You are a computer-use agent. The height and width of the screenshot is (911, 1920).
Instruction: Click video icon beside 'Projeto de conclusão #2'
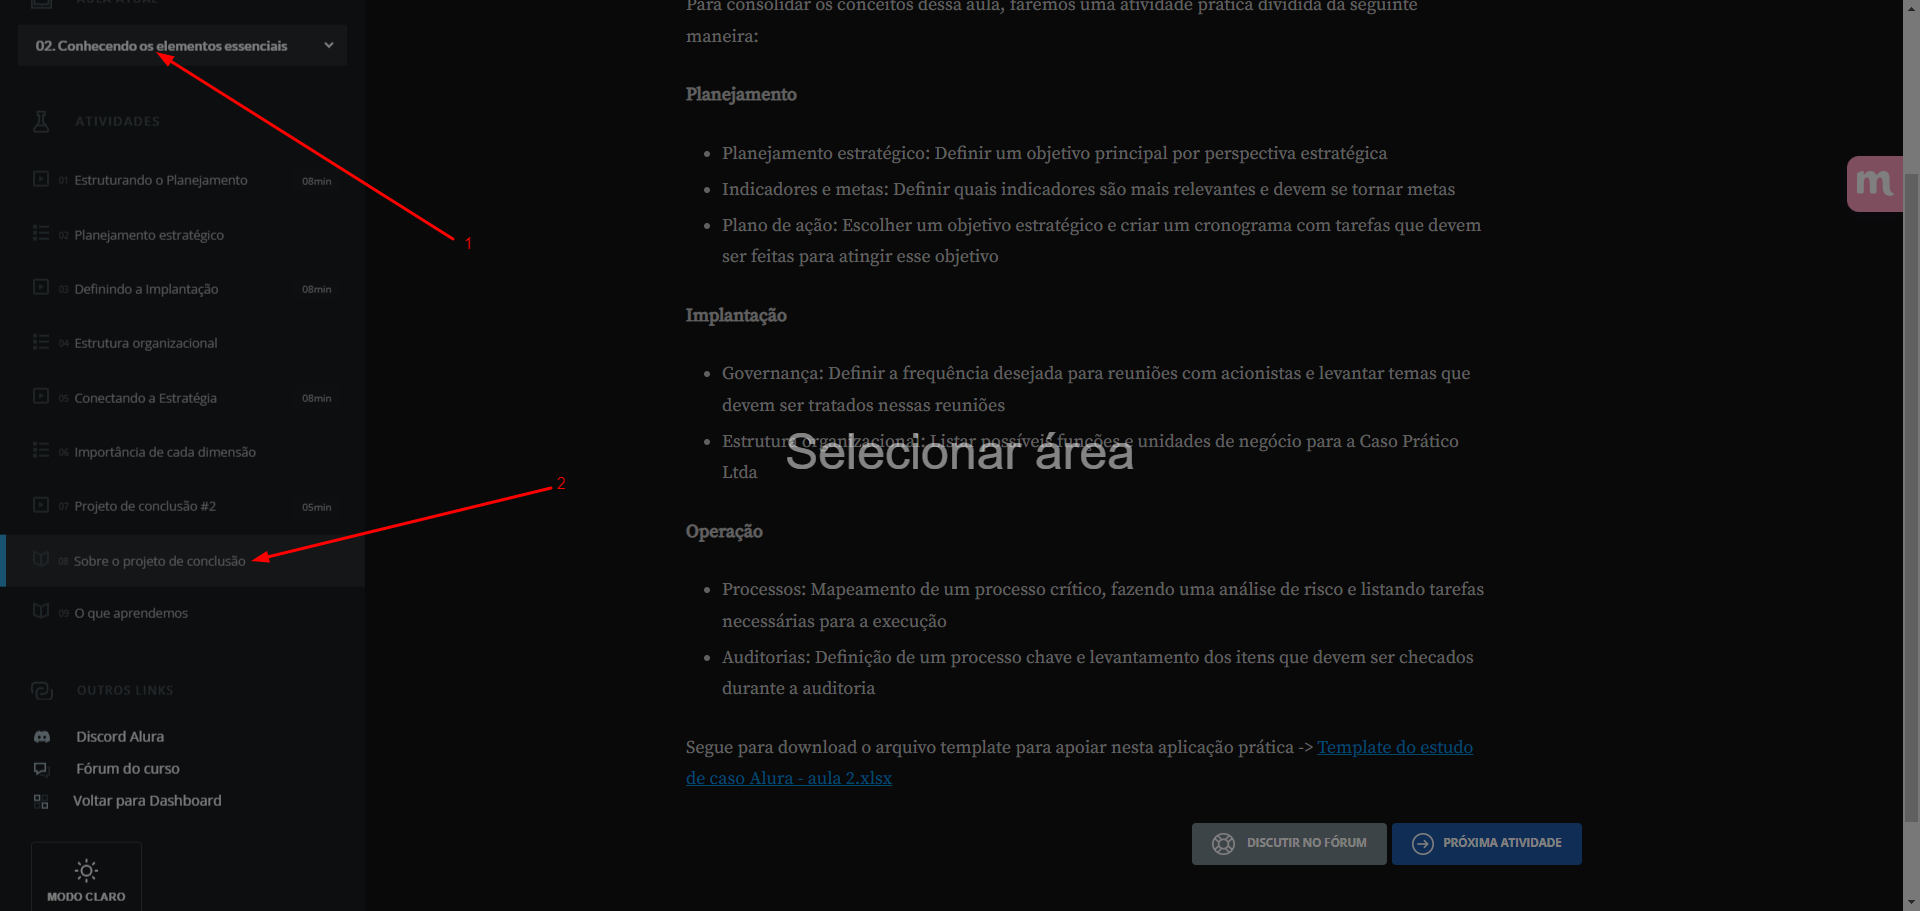(x=41, y=505)
